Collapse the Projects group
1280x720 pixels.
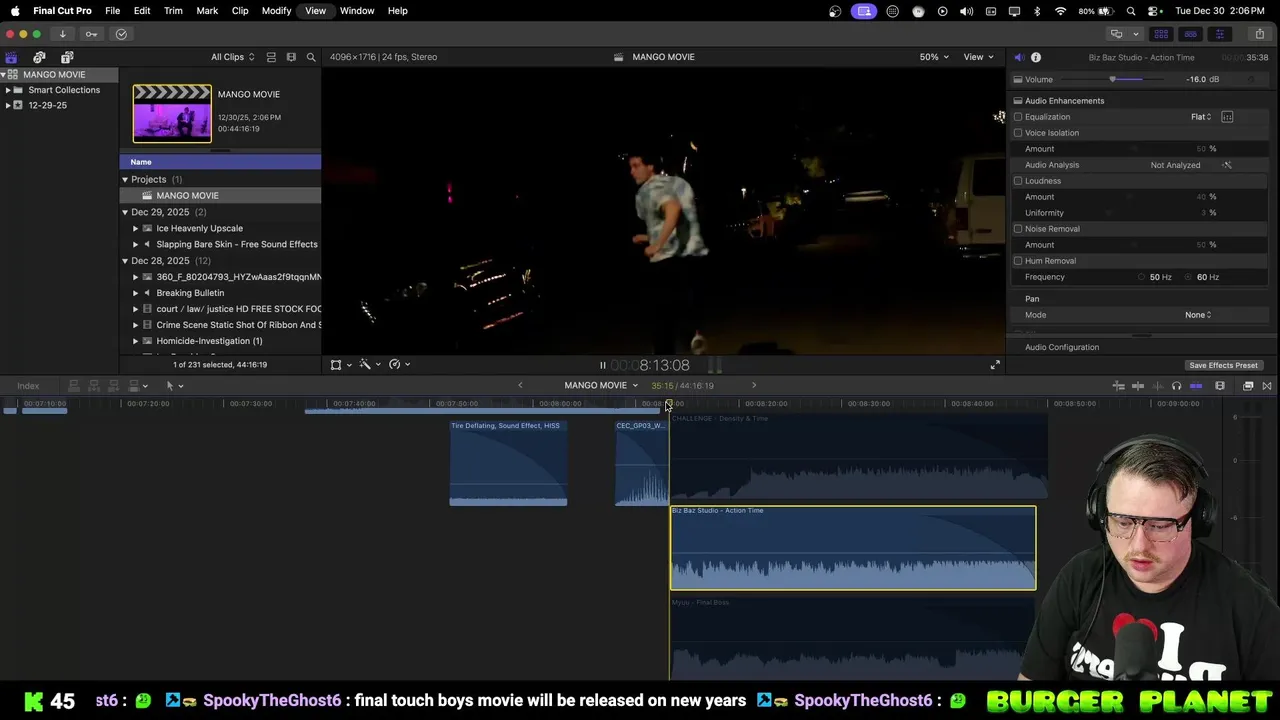125,180
